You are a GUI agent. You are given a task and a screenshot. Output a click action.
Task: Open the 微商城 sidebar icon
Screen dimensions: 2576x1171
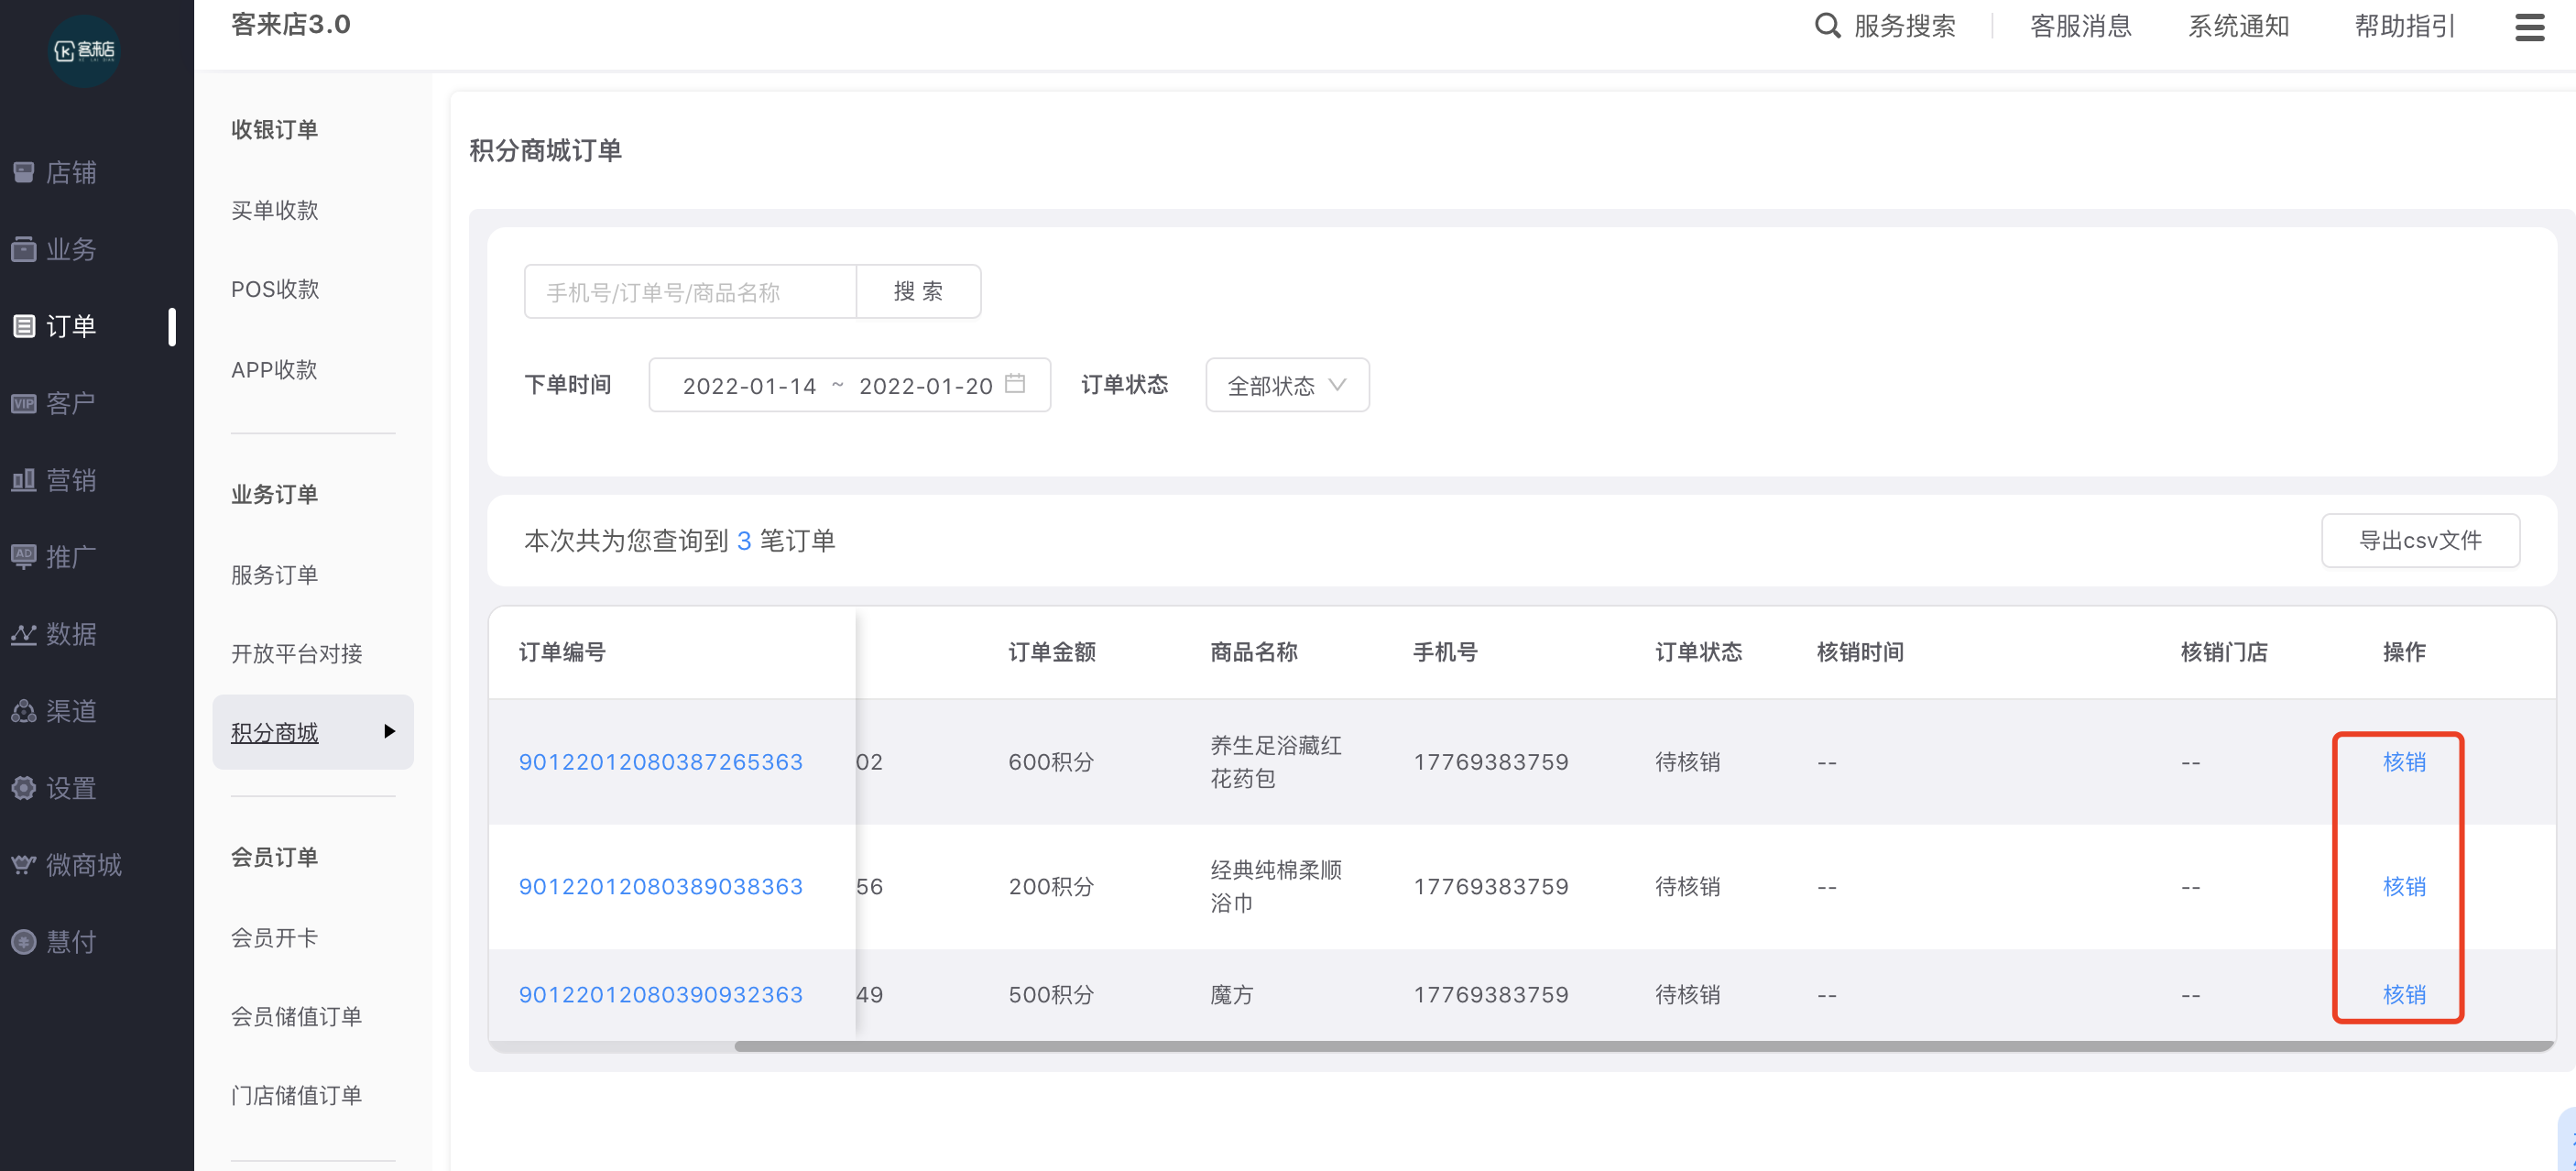(x=24, y=864)
